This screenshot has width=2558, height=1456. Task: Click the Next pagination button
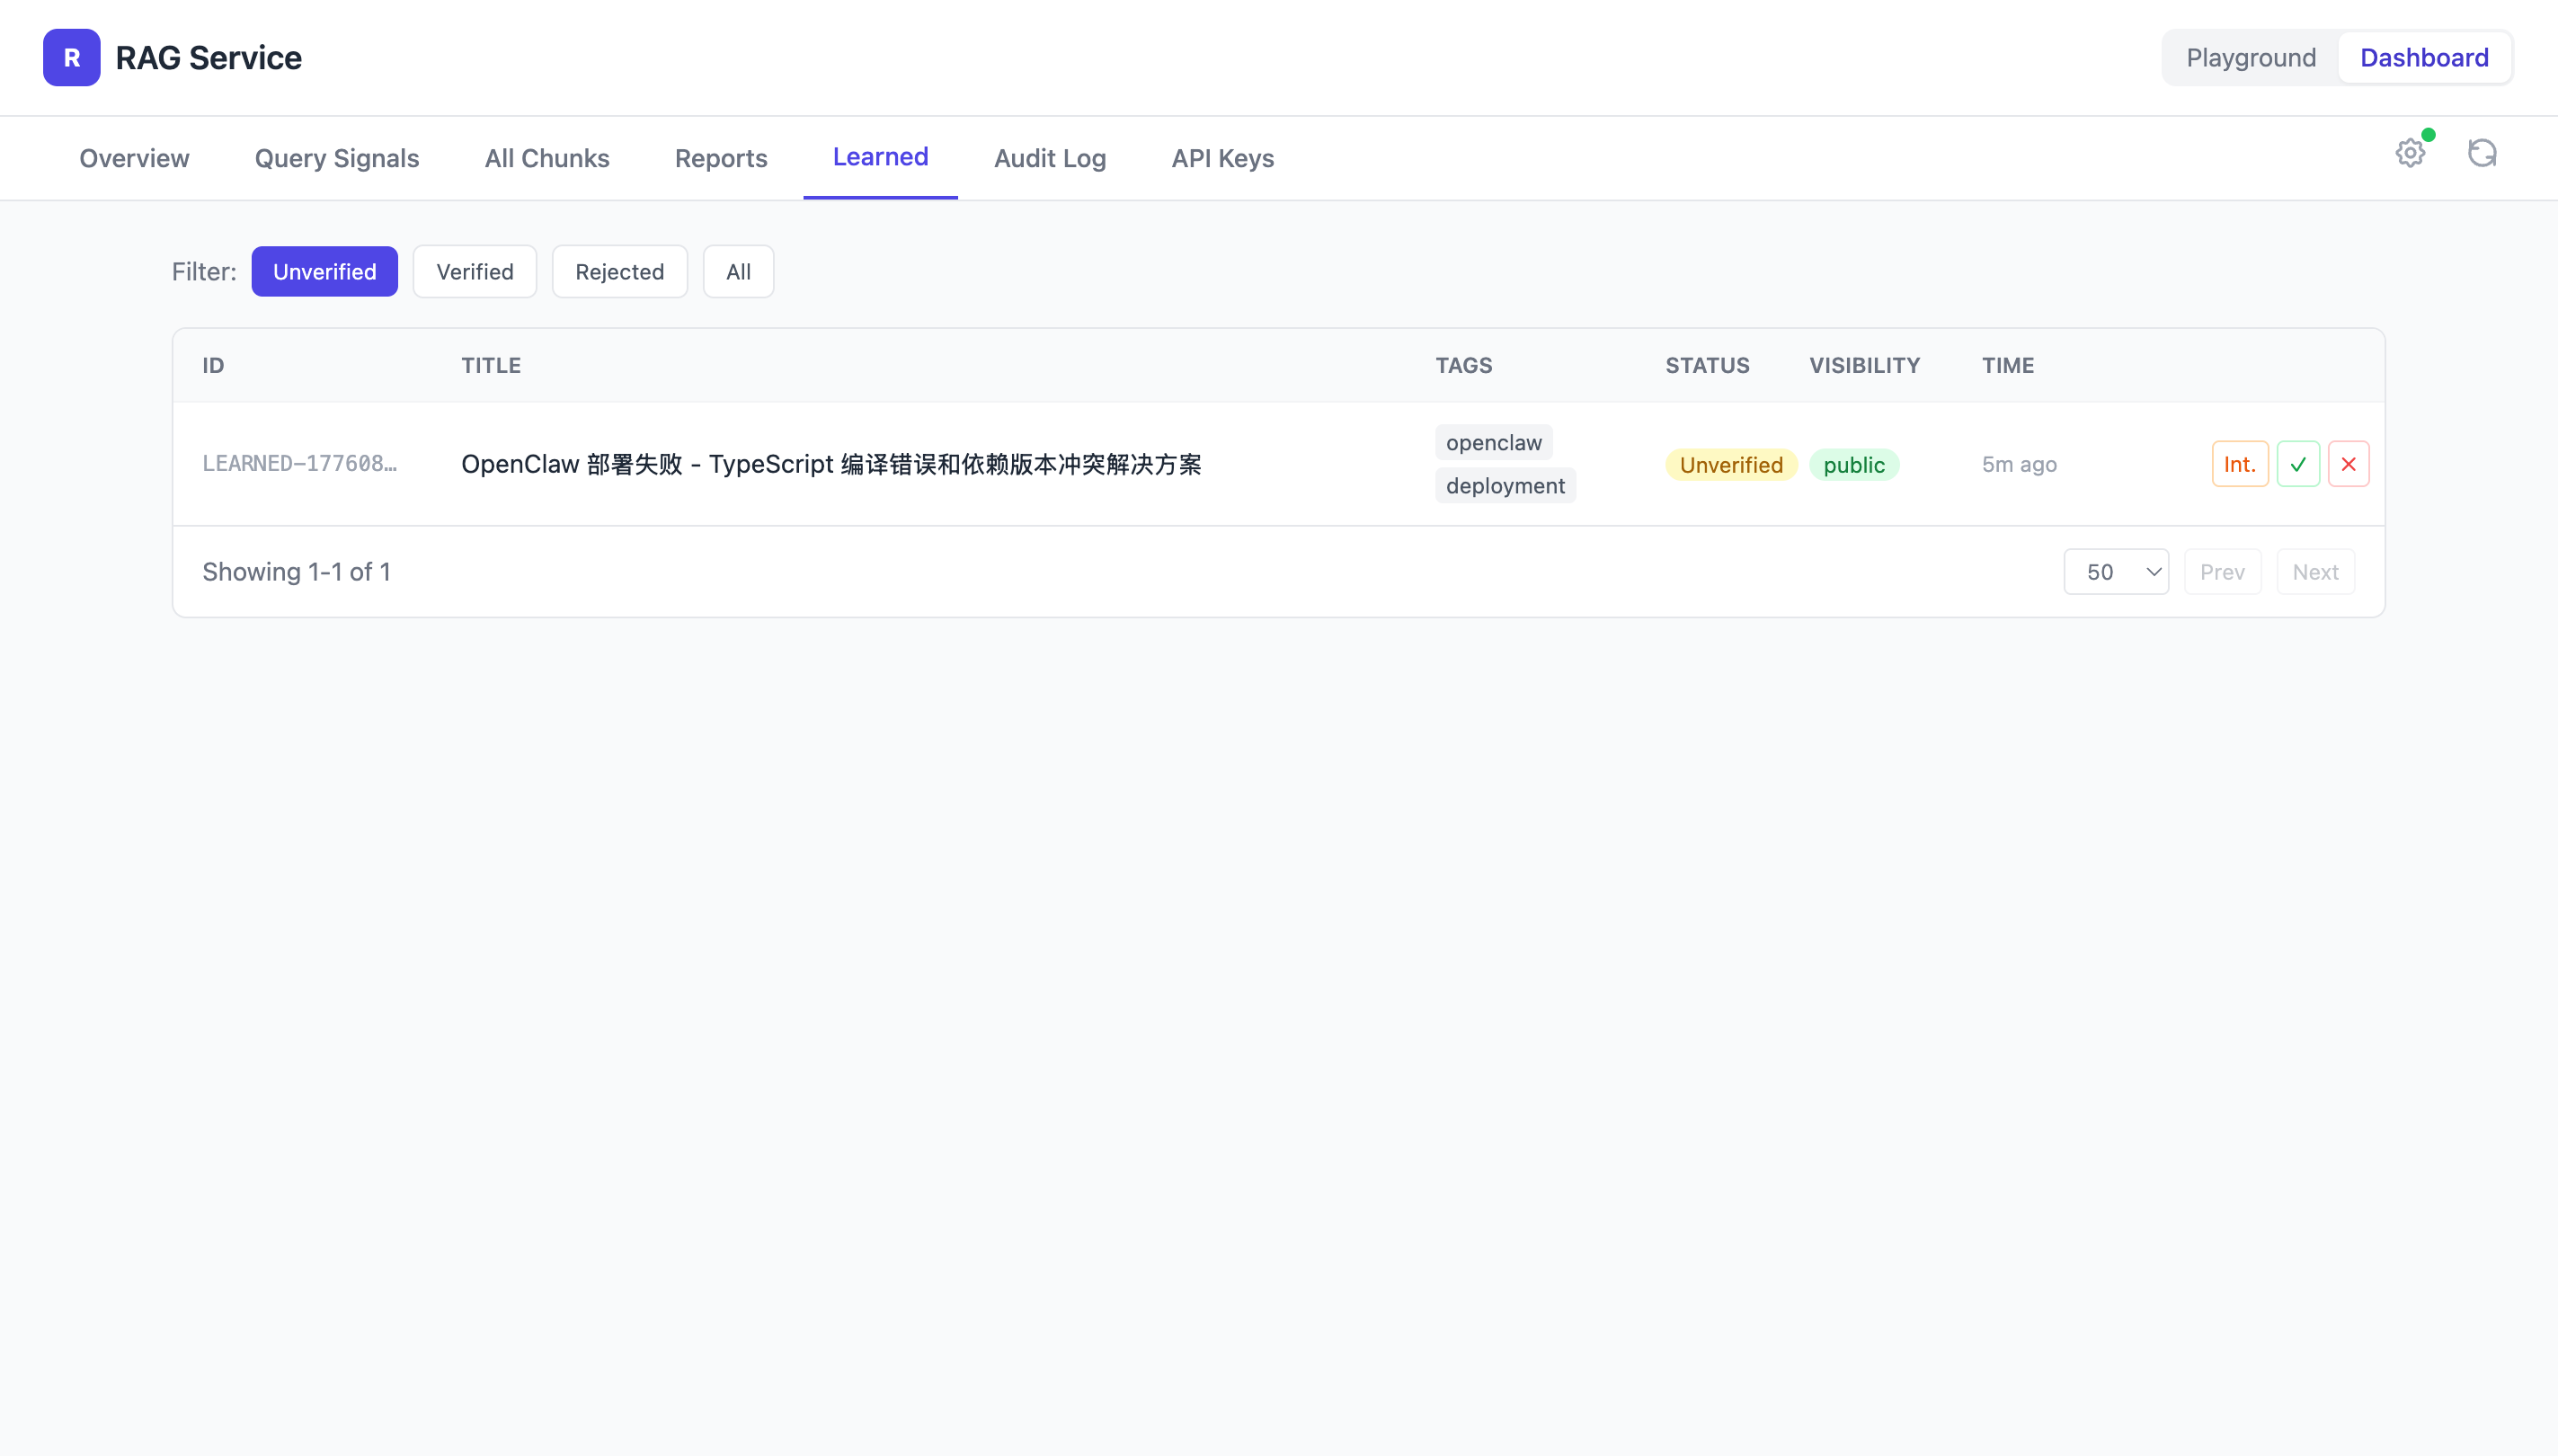tap(2315, 572)
